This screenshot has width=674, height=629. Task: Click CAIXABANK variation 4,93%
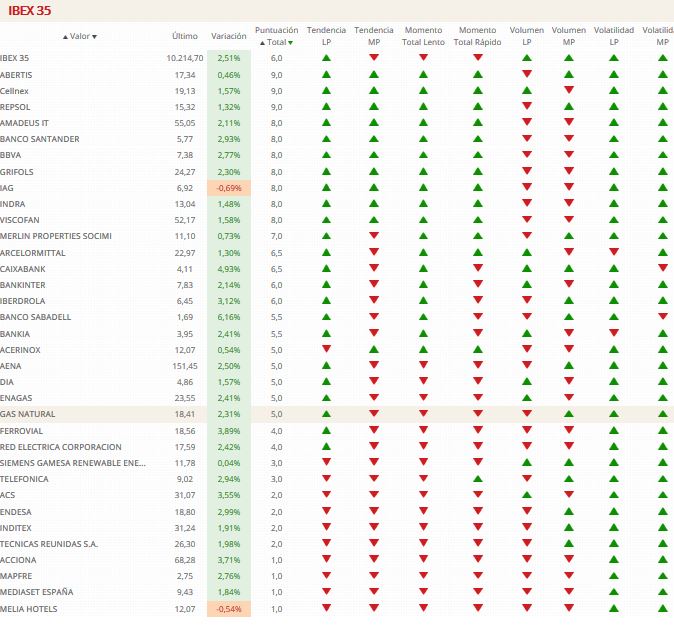(x=229, y=269)
